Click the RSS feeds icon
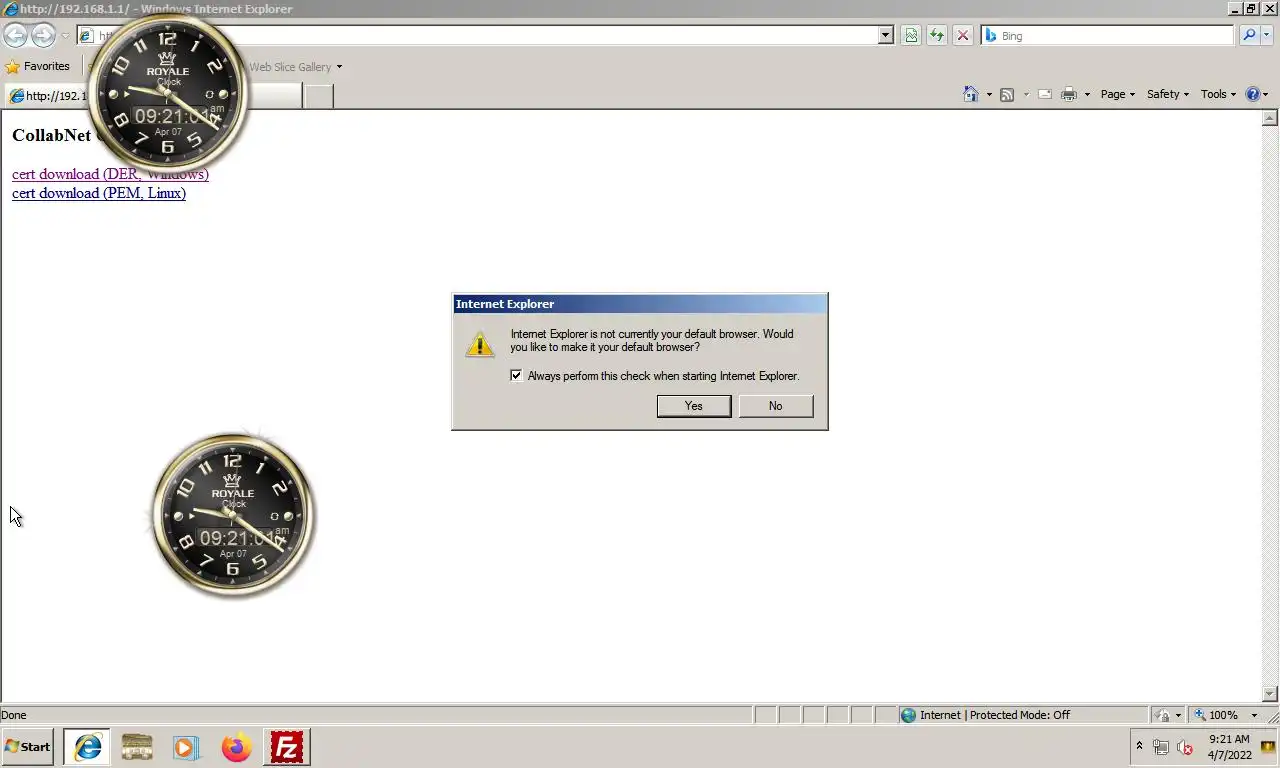1280x768 pixels. (x=1007, y=94)
